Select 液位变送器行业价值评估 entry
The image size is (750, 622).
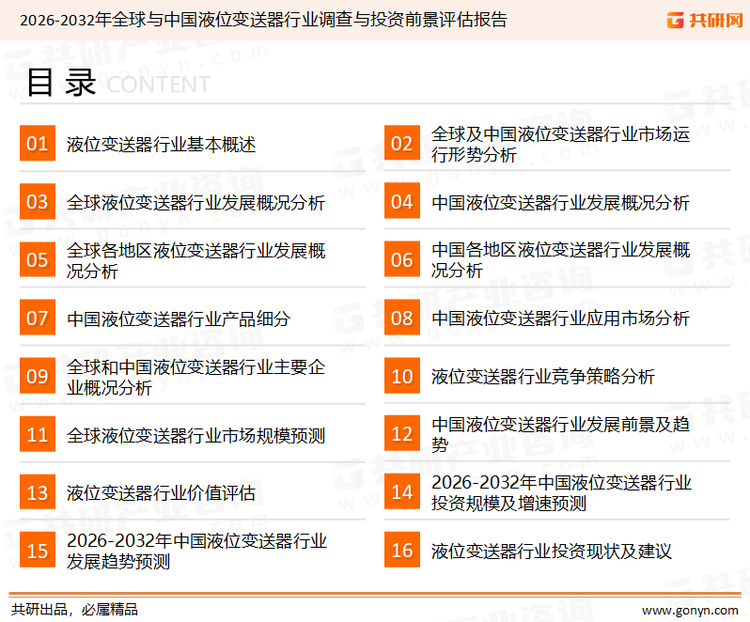(x=161, y=493)
